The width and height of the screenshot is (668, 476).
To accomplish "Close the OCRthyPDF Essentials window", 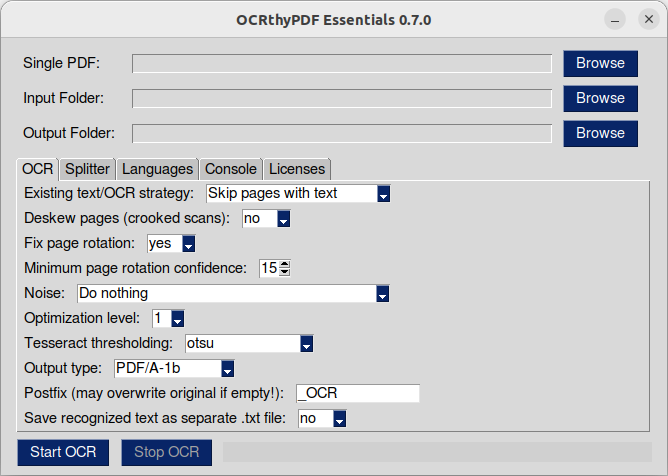I will (649, 19).
